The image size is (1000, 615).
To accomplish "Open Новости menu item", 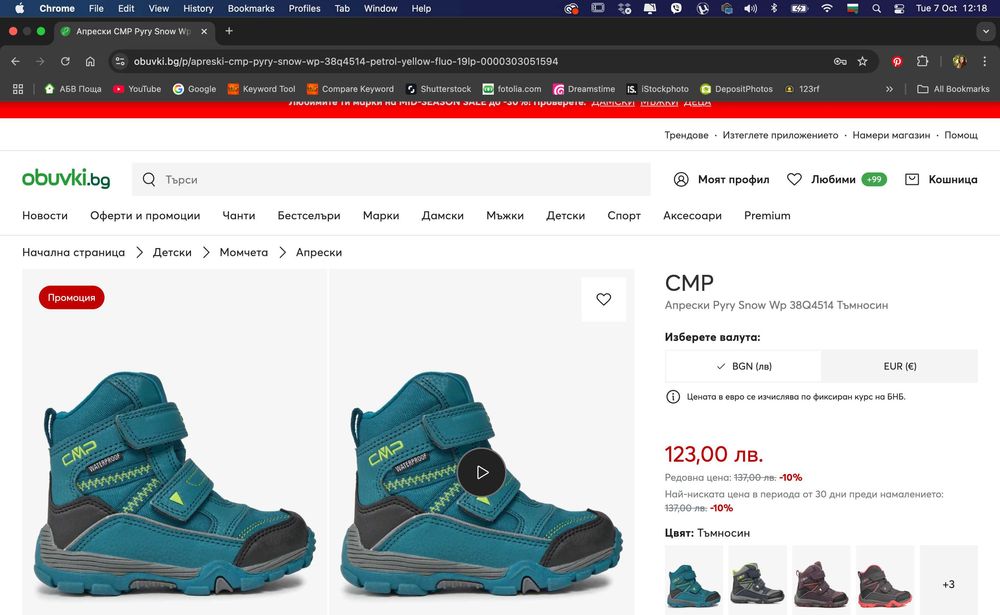I will (45, 216).
